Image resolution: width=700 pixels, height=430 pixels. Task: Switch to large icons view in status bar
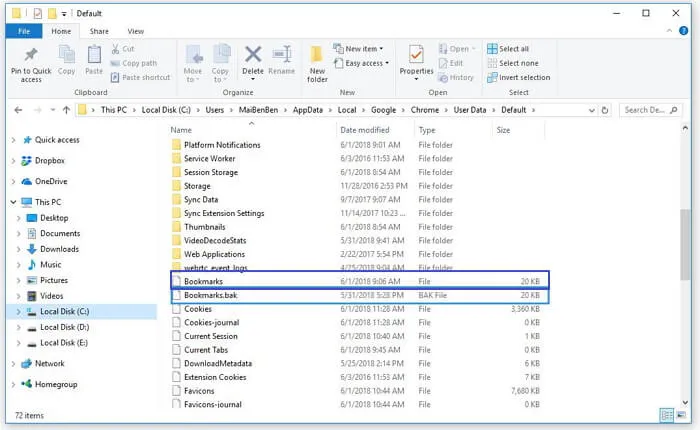pos(681,414)
